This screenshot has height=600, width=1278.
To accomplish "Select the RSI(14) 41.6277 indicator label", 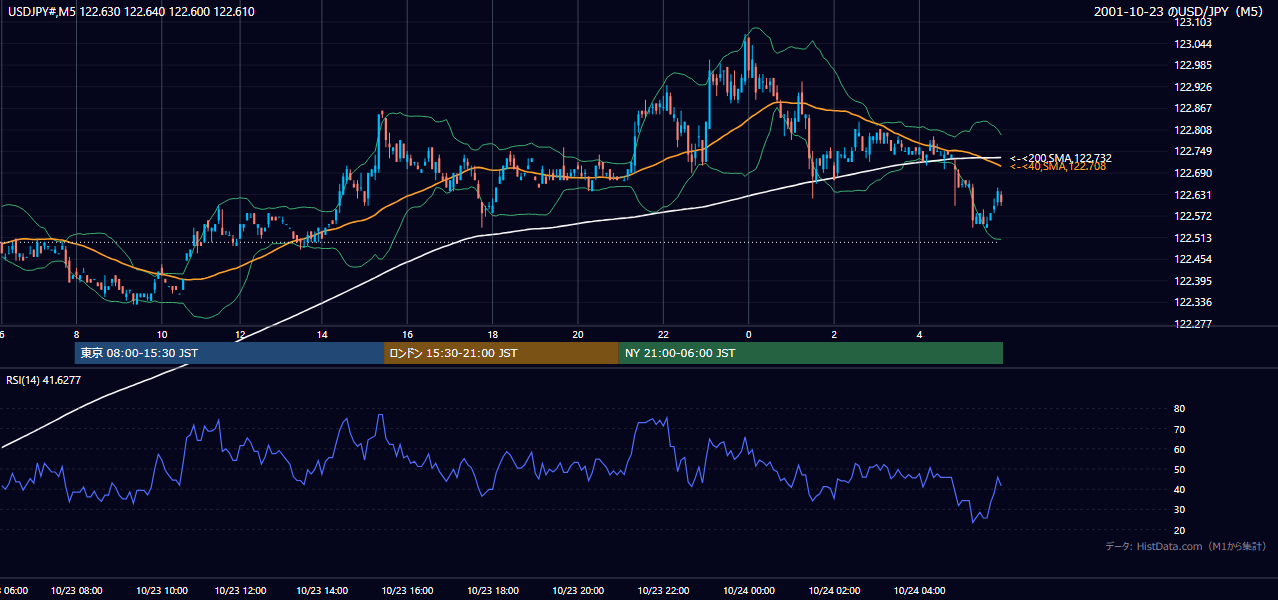I will pos(44,380).
